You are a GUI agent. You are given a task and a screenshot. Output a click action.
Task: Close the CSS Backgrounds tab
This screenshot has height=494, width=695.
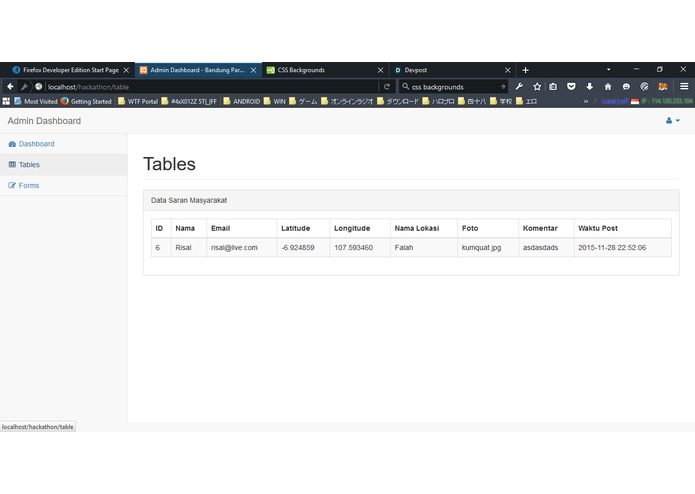click(x=380, y=70)
